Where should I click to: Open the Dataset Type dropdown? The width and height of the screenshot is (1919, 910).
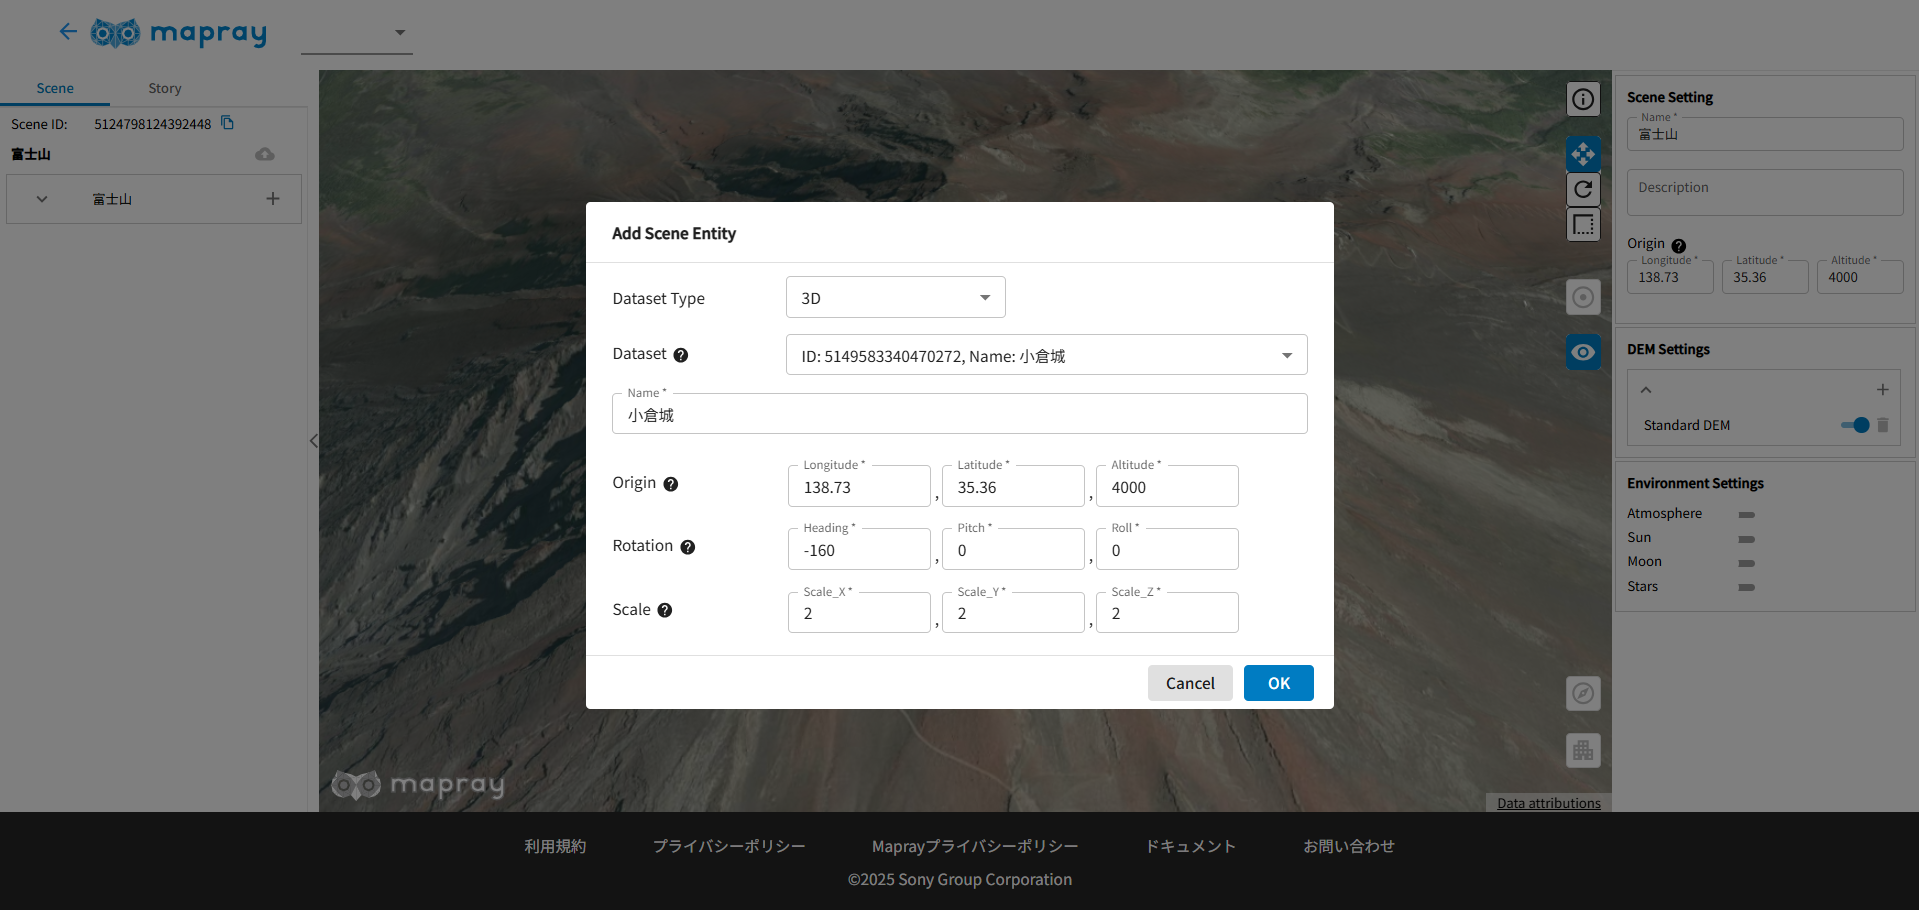[895, 298]
